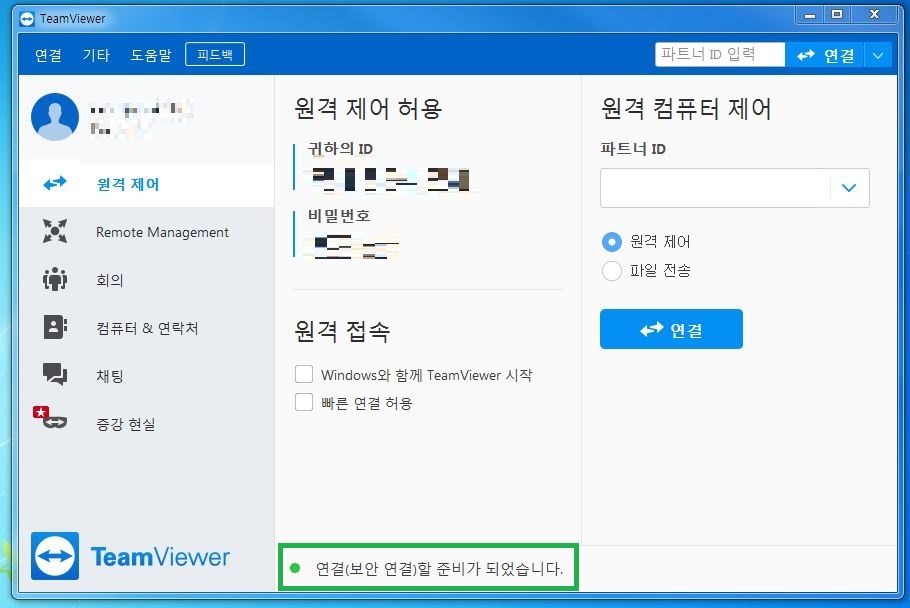910x608 pixels.
Task: Click the 채팅 chat bubbles icon
Action: [x=55, y=375]
